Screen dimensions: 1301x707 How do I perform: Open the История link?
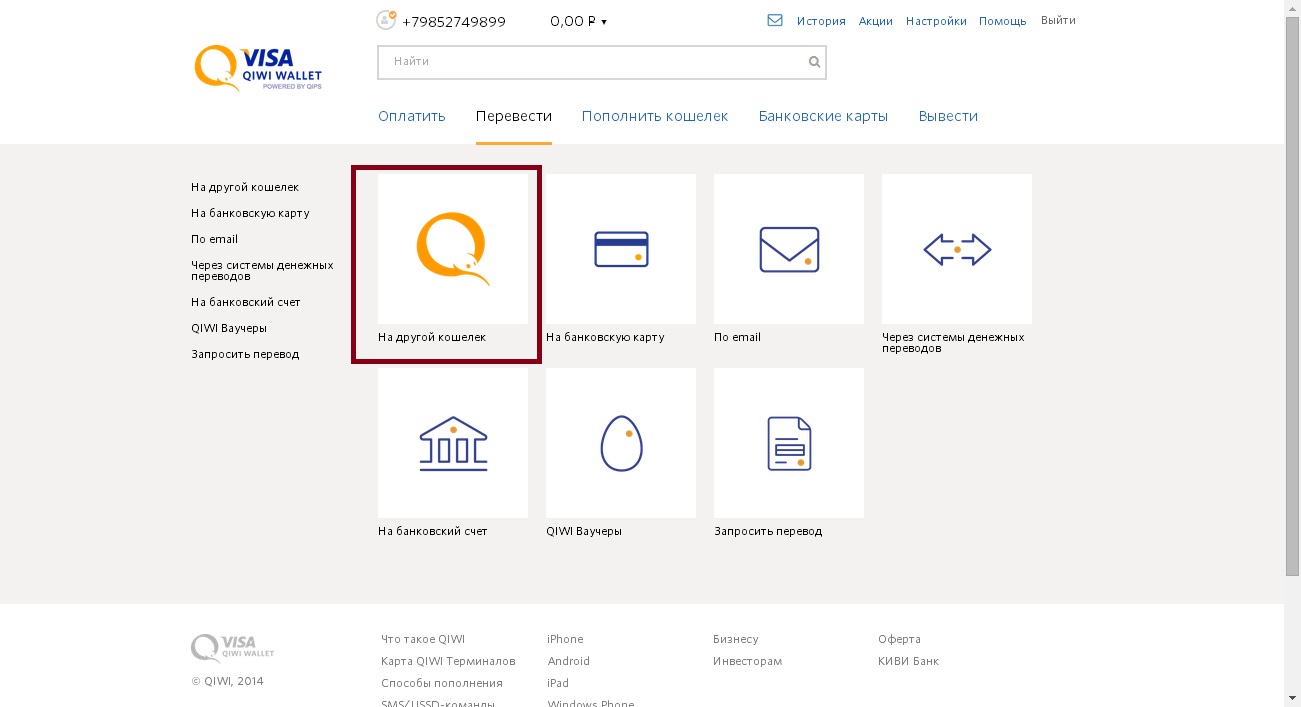(x=821, y=21)
